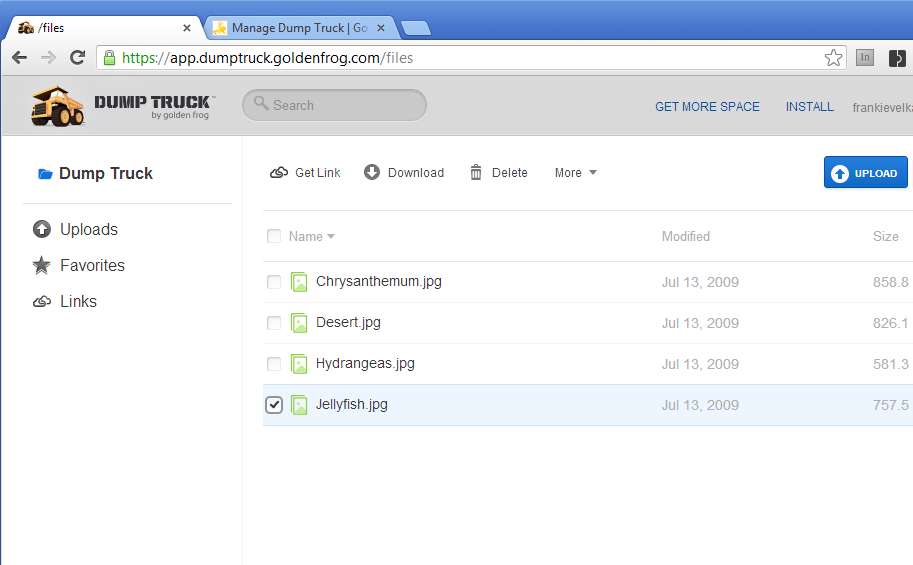This screenshot has width=913, height=565.
Task: Bookmark page with star icon
Action: click(x=833, y=58)
